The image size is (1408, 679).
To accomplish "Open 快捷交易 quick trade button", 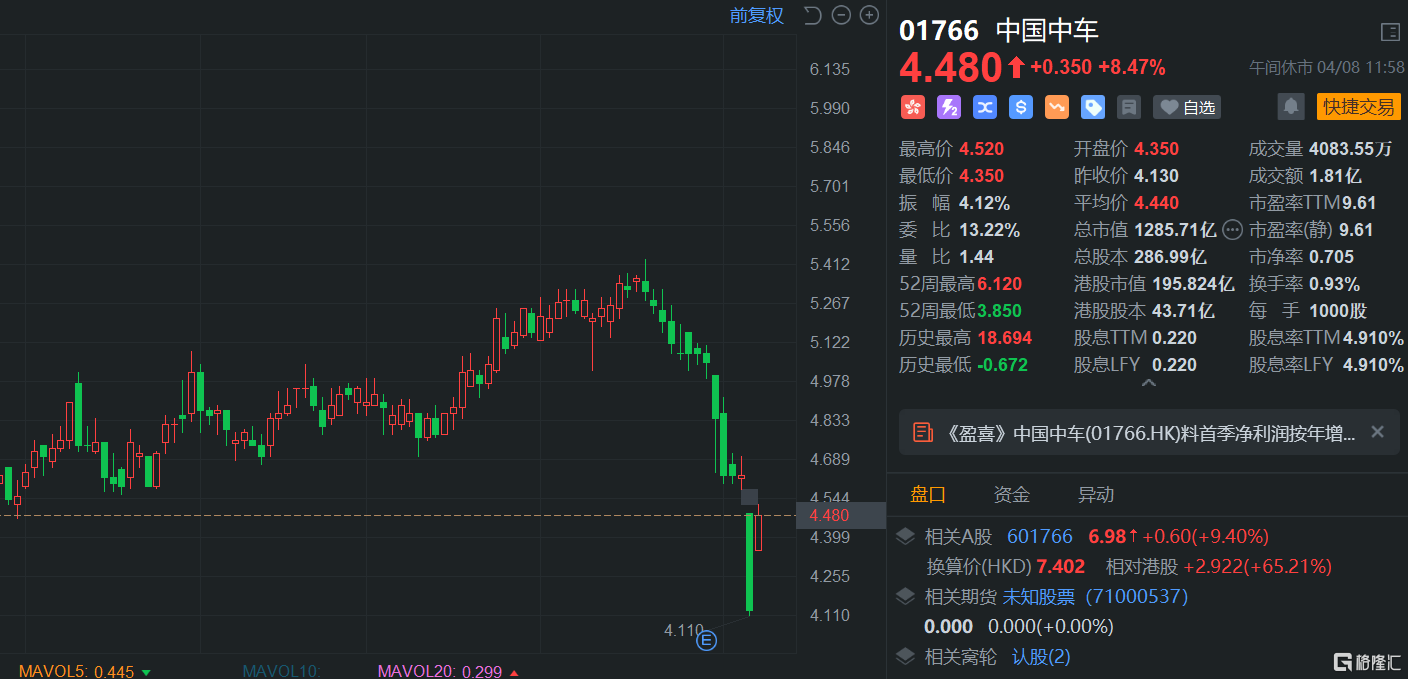I will (x=1358, y=106).
